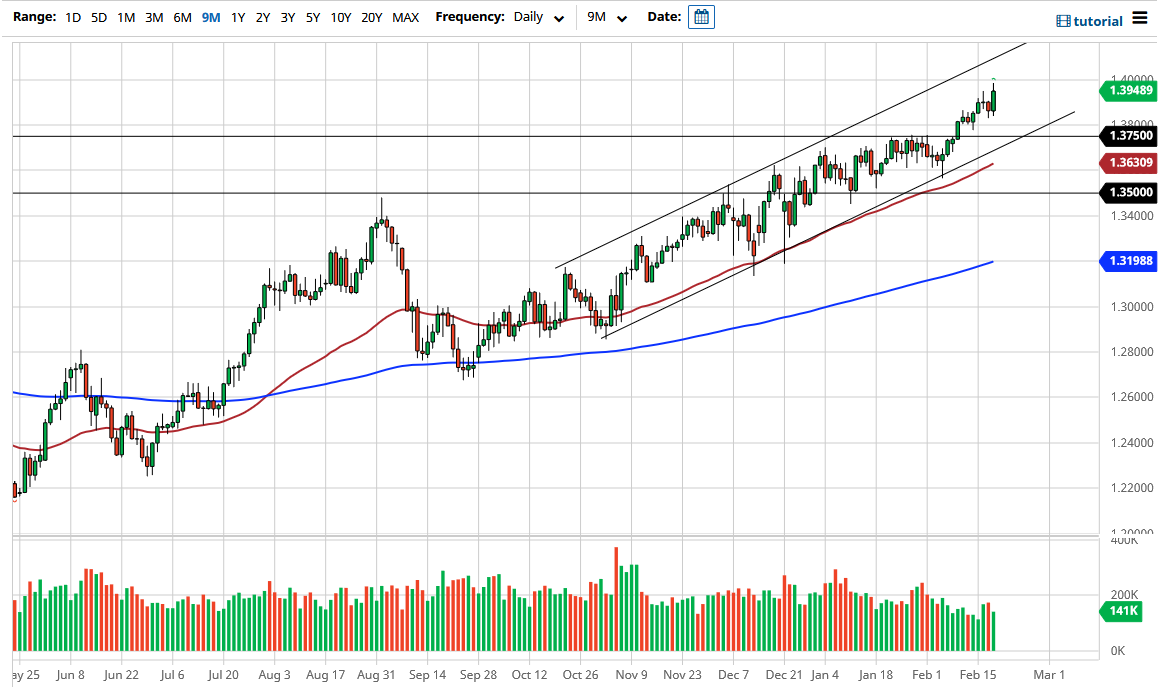Select the 5D range
The width and height of the screenshot is (1159, 698).
point(98,17)
